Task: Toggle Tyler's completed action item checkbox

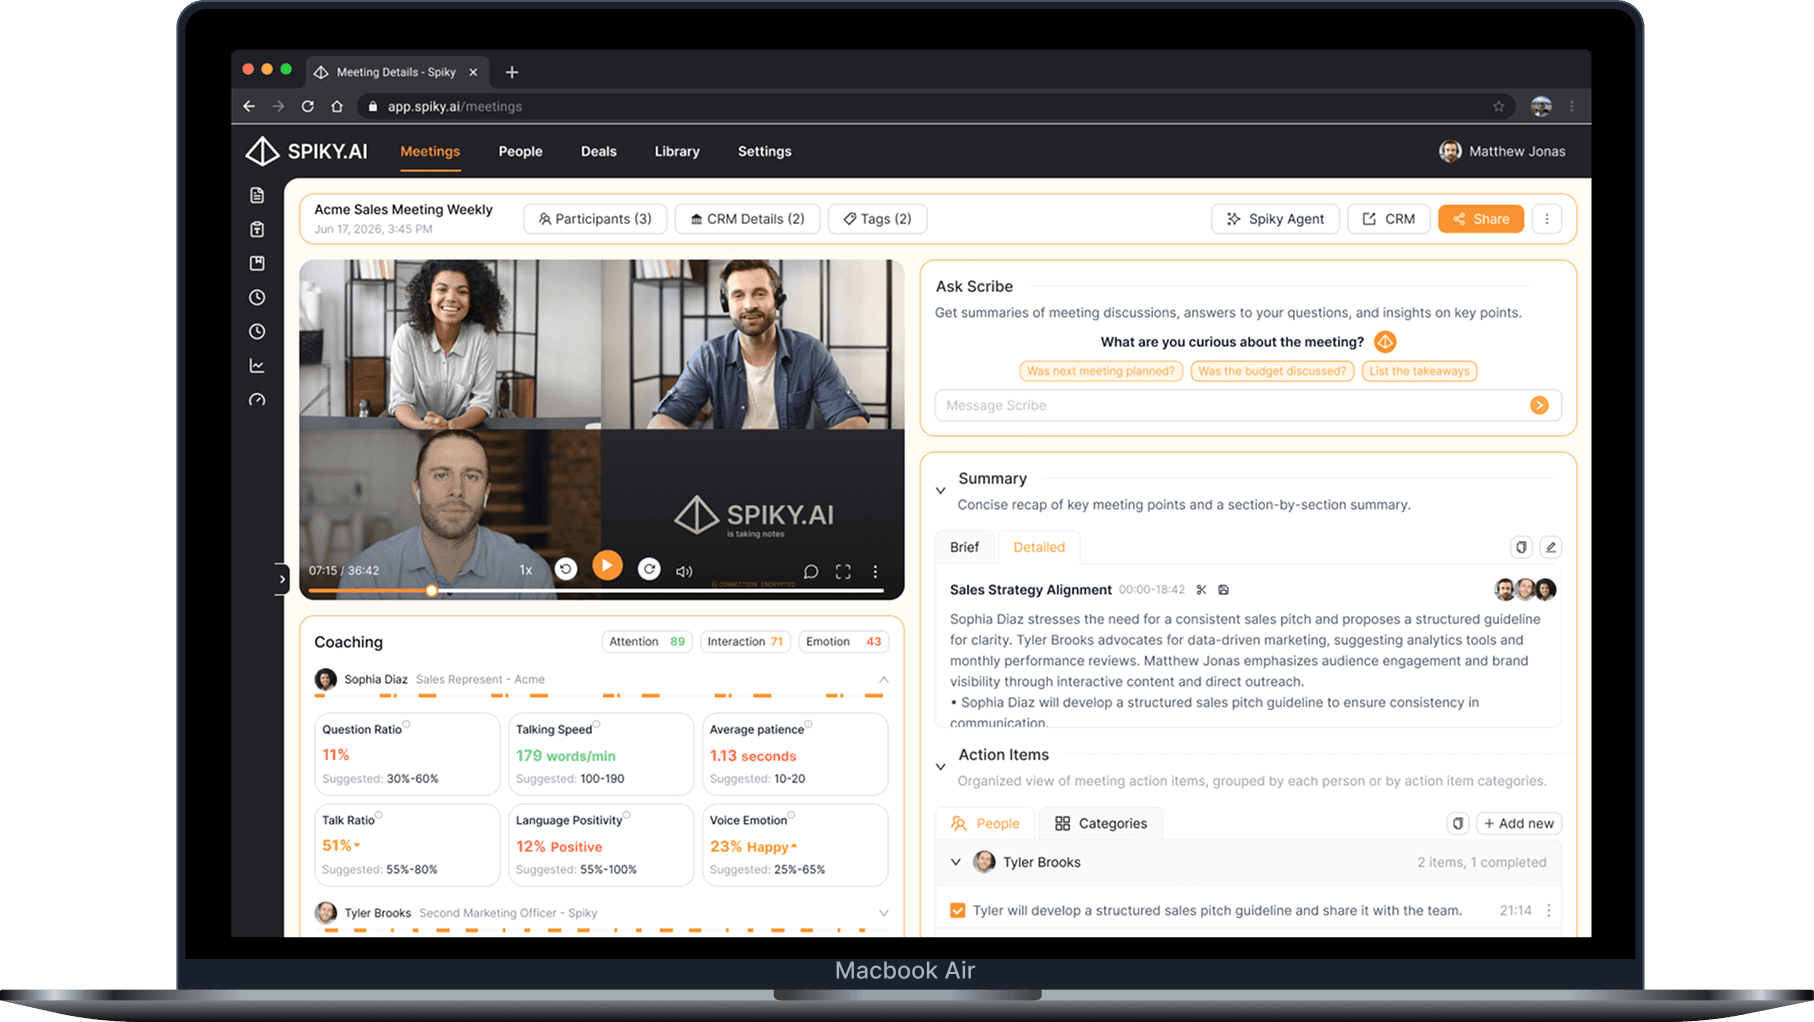Action: pyautogui.click(x=957, y=910)
